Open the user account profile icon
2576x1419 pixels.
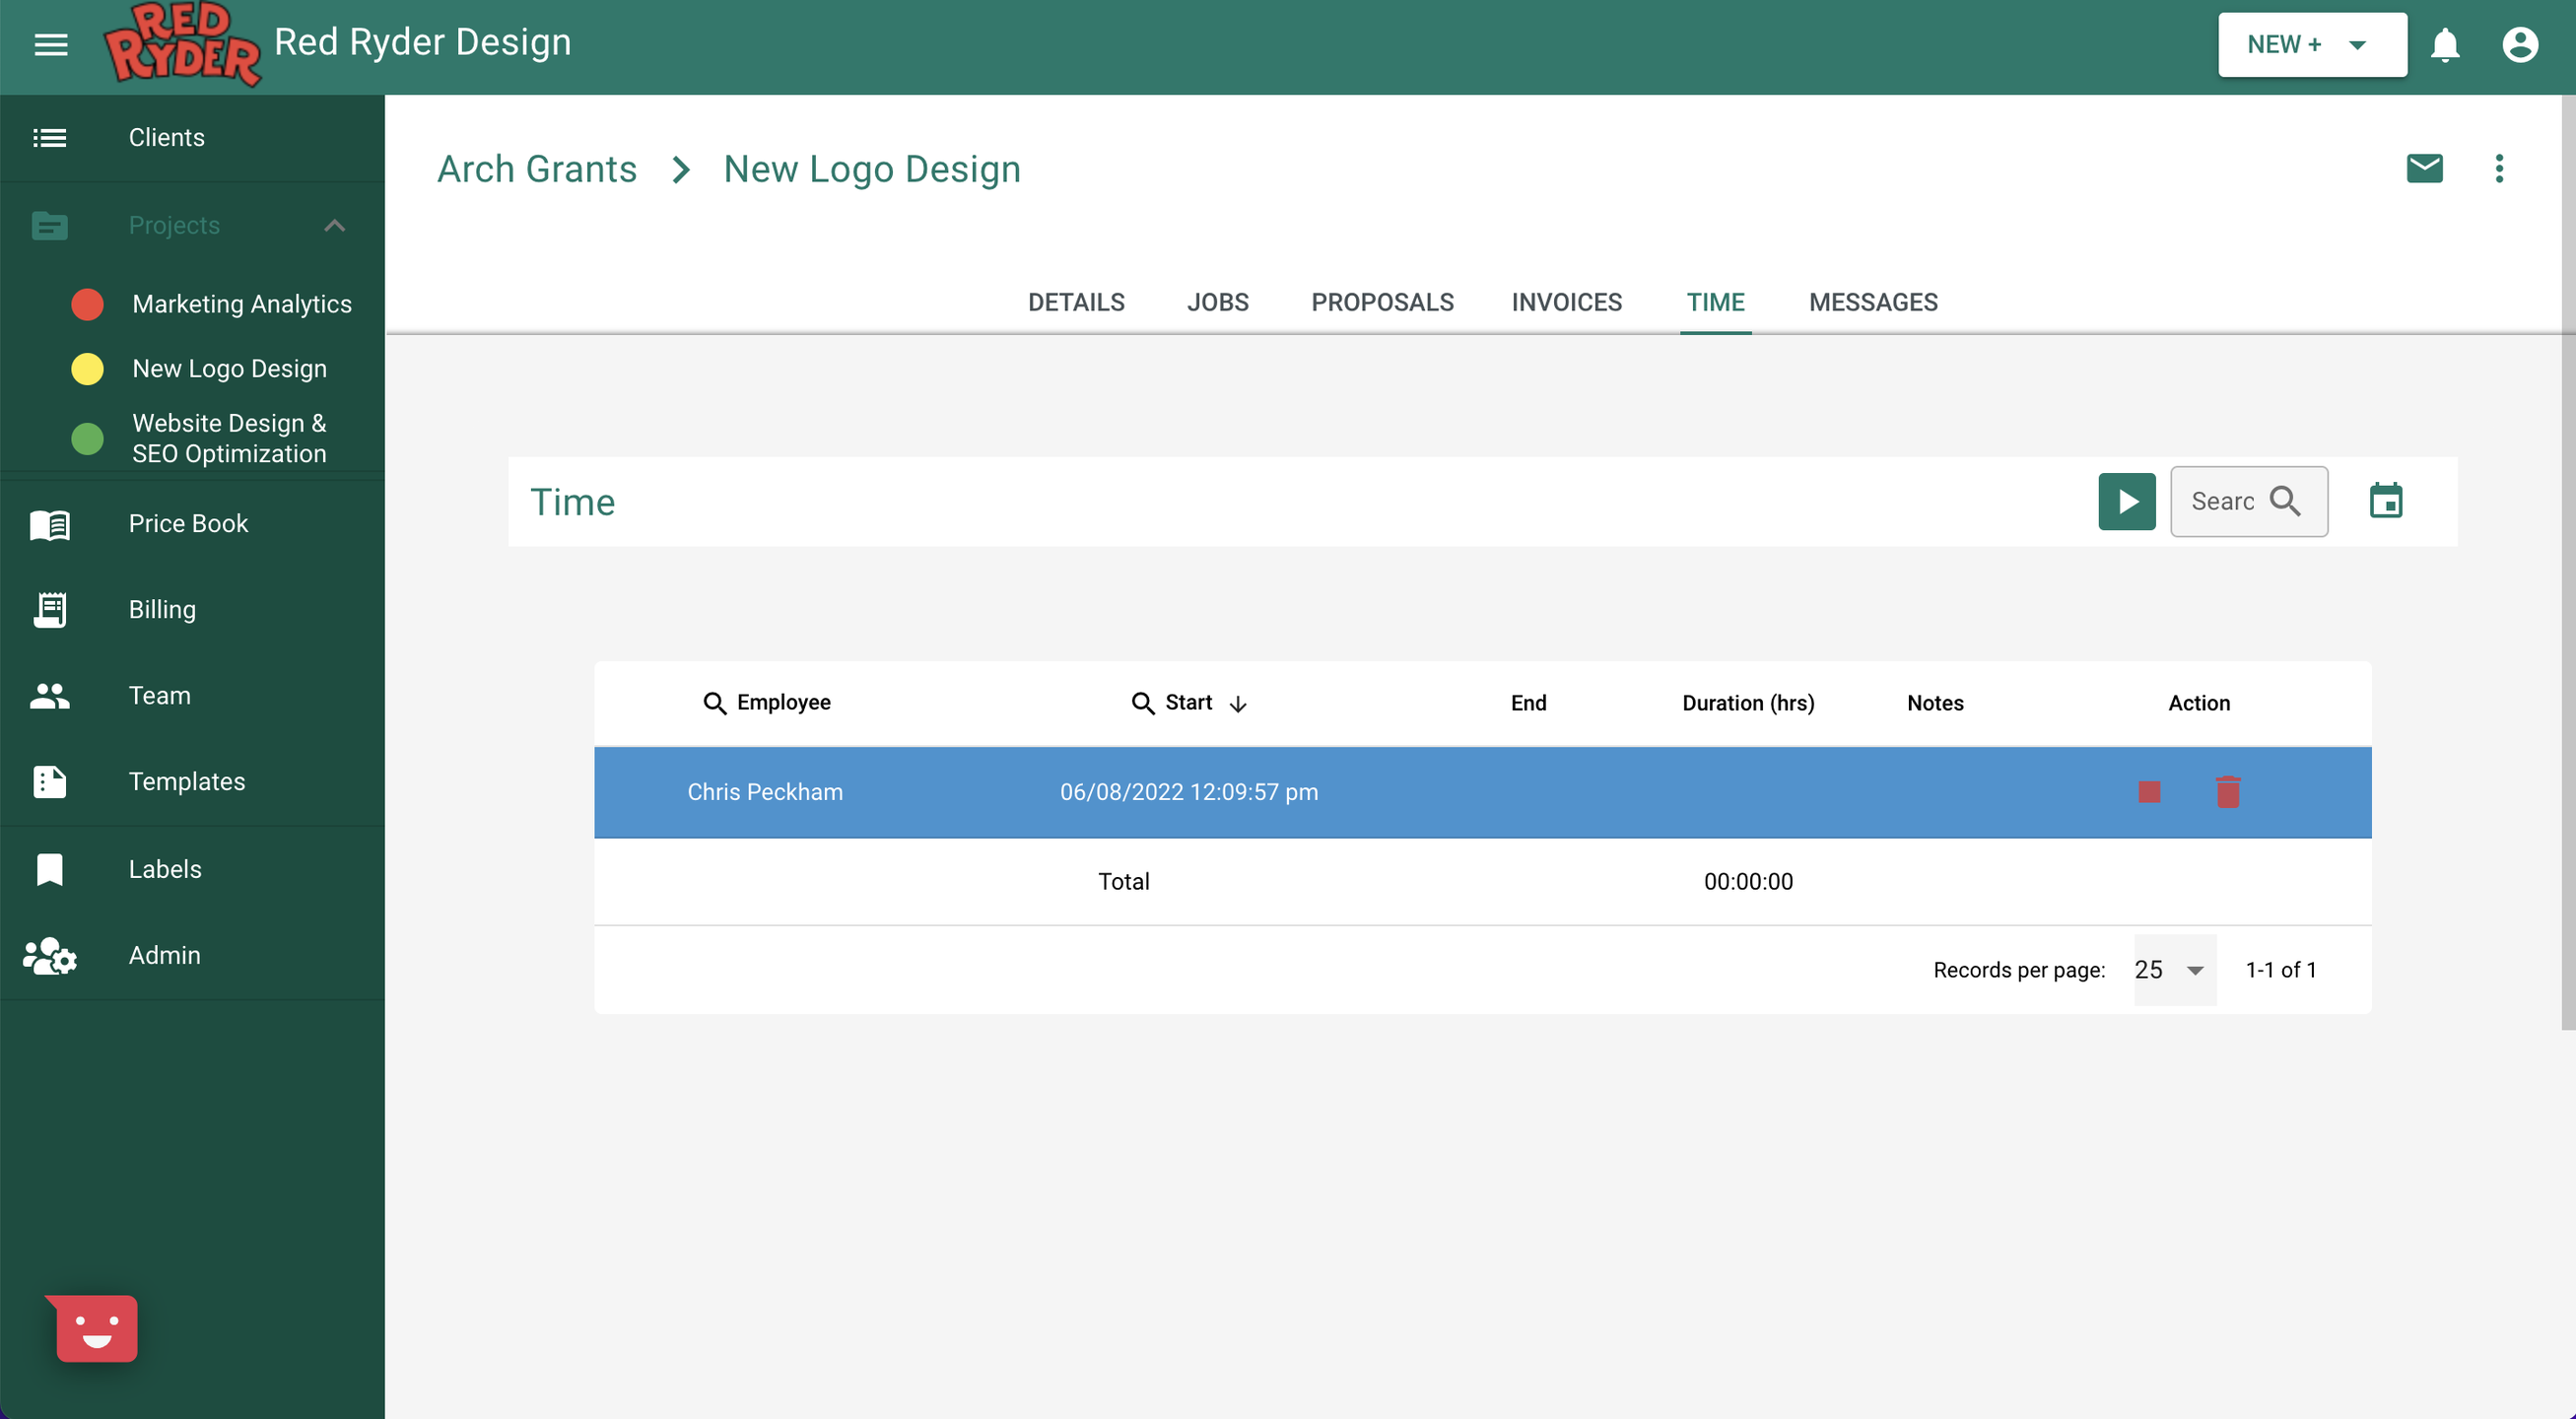pyautogui.click(x=2519, y=45)
